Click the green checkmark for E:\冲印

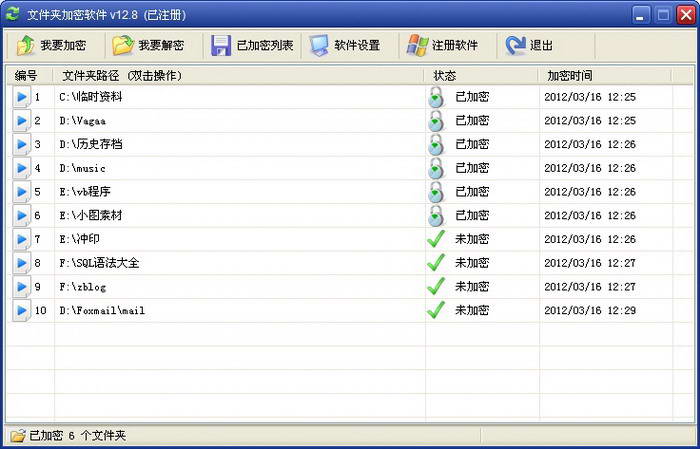tap(436, 239)
